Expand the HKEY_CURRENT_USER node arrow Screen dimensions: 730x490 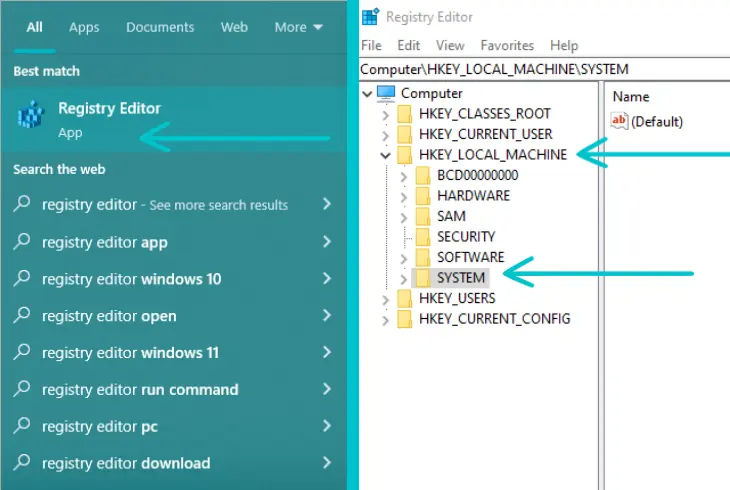click(x=385, y=135)
